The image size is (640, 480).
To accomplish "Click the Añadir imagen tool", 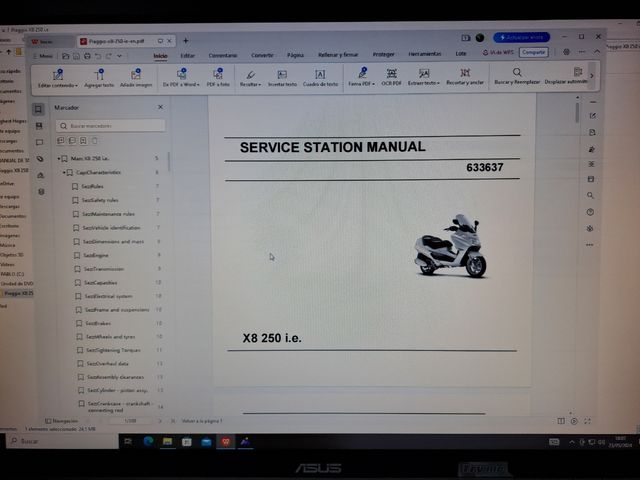I will 136,78.
